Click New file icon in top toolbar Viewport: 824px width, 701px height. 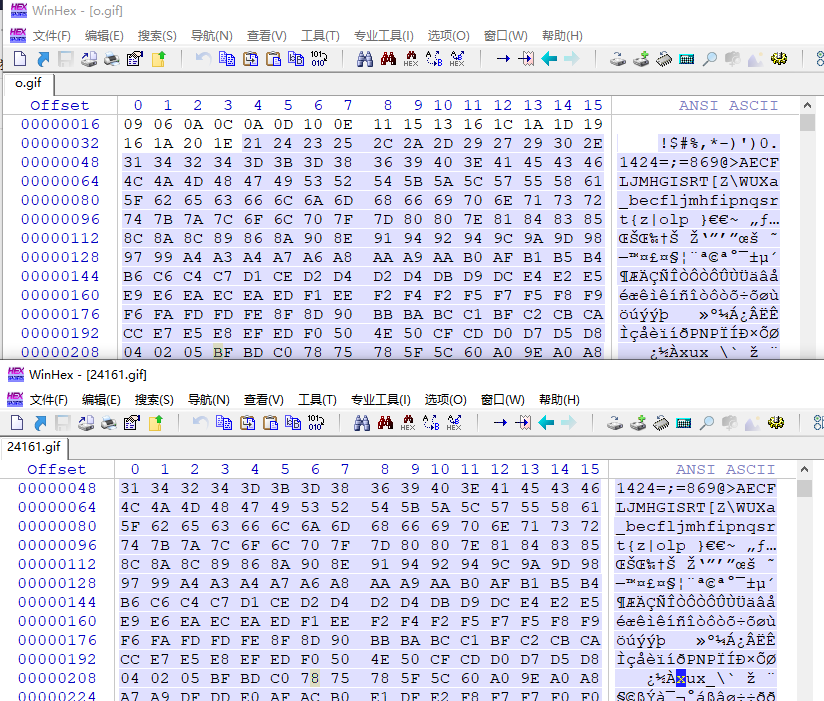(20, 59)
